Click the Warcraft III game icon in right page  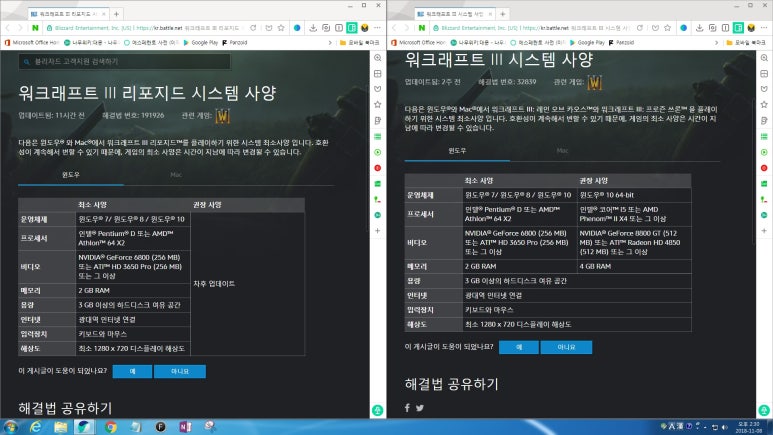[x=595, y=82]
